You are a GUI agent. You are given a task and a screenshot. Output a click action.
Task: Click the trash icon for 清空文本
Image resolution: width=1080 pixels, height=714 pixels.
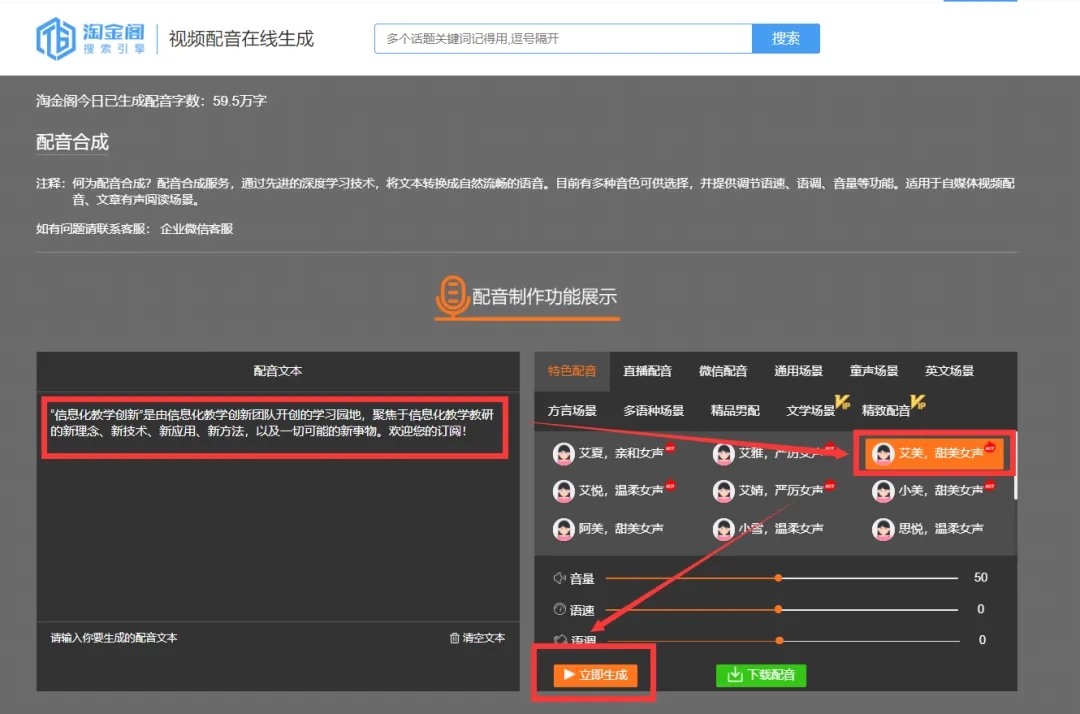point(455,638)
